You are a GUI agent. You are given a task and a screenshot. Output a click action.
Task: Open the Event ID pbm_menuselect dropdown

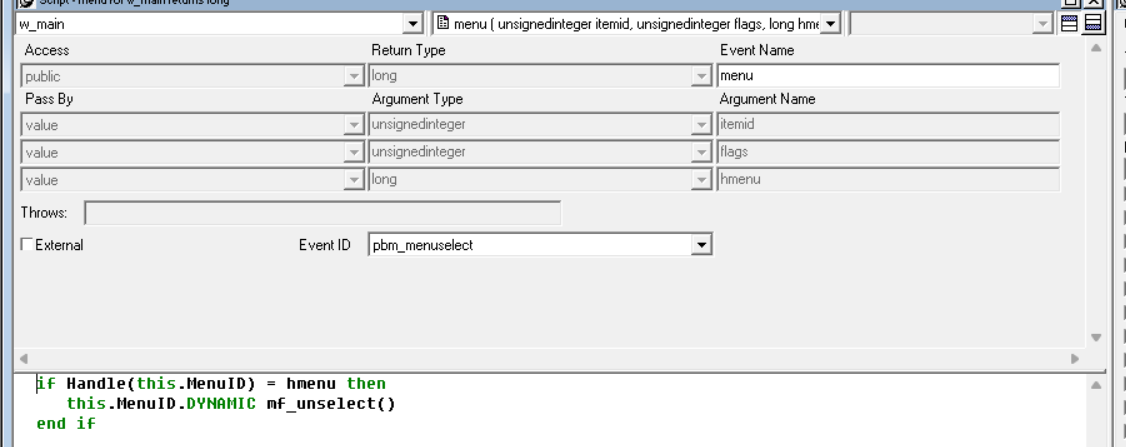[x=701, y=246]
